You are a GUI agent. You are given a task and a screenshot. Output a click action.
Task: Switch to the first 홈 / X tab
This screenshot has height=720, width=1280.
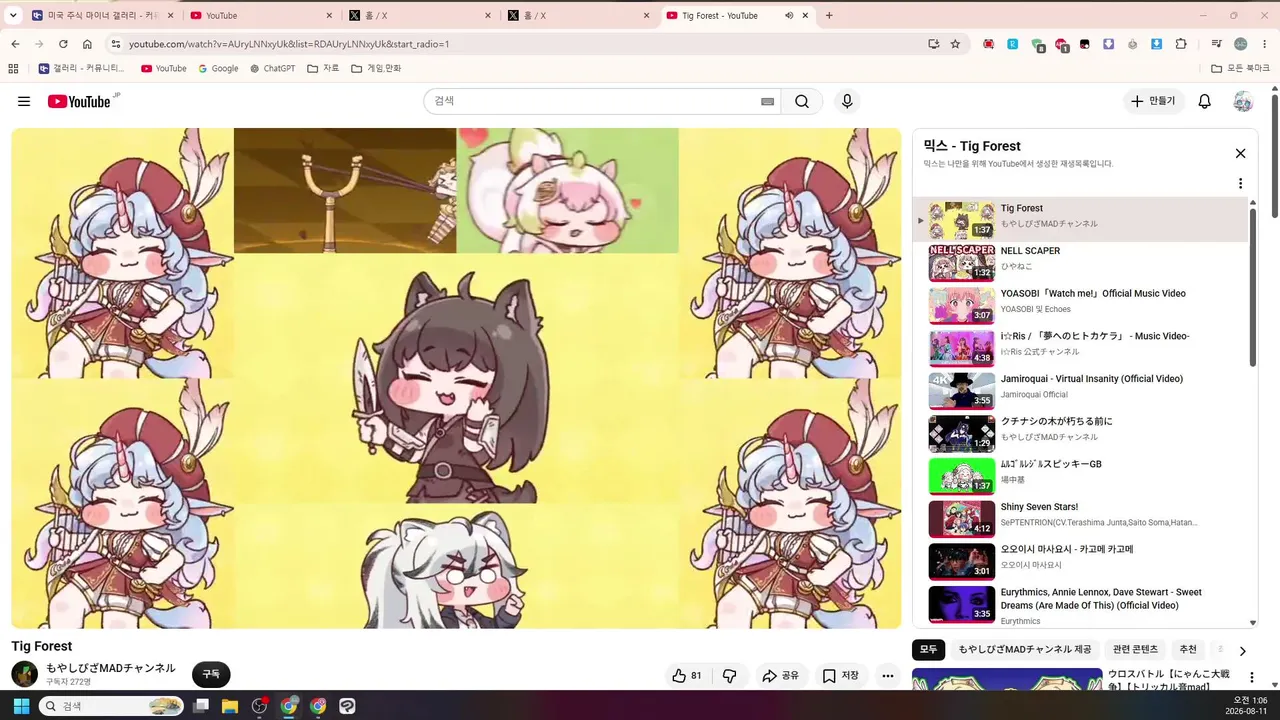[421, 15]
